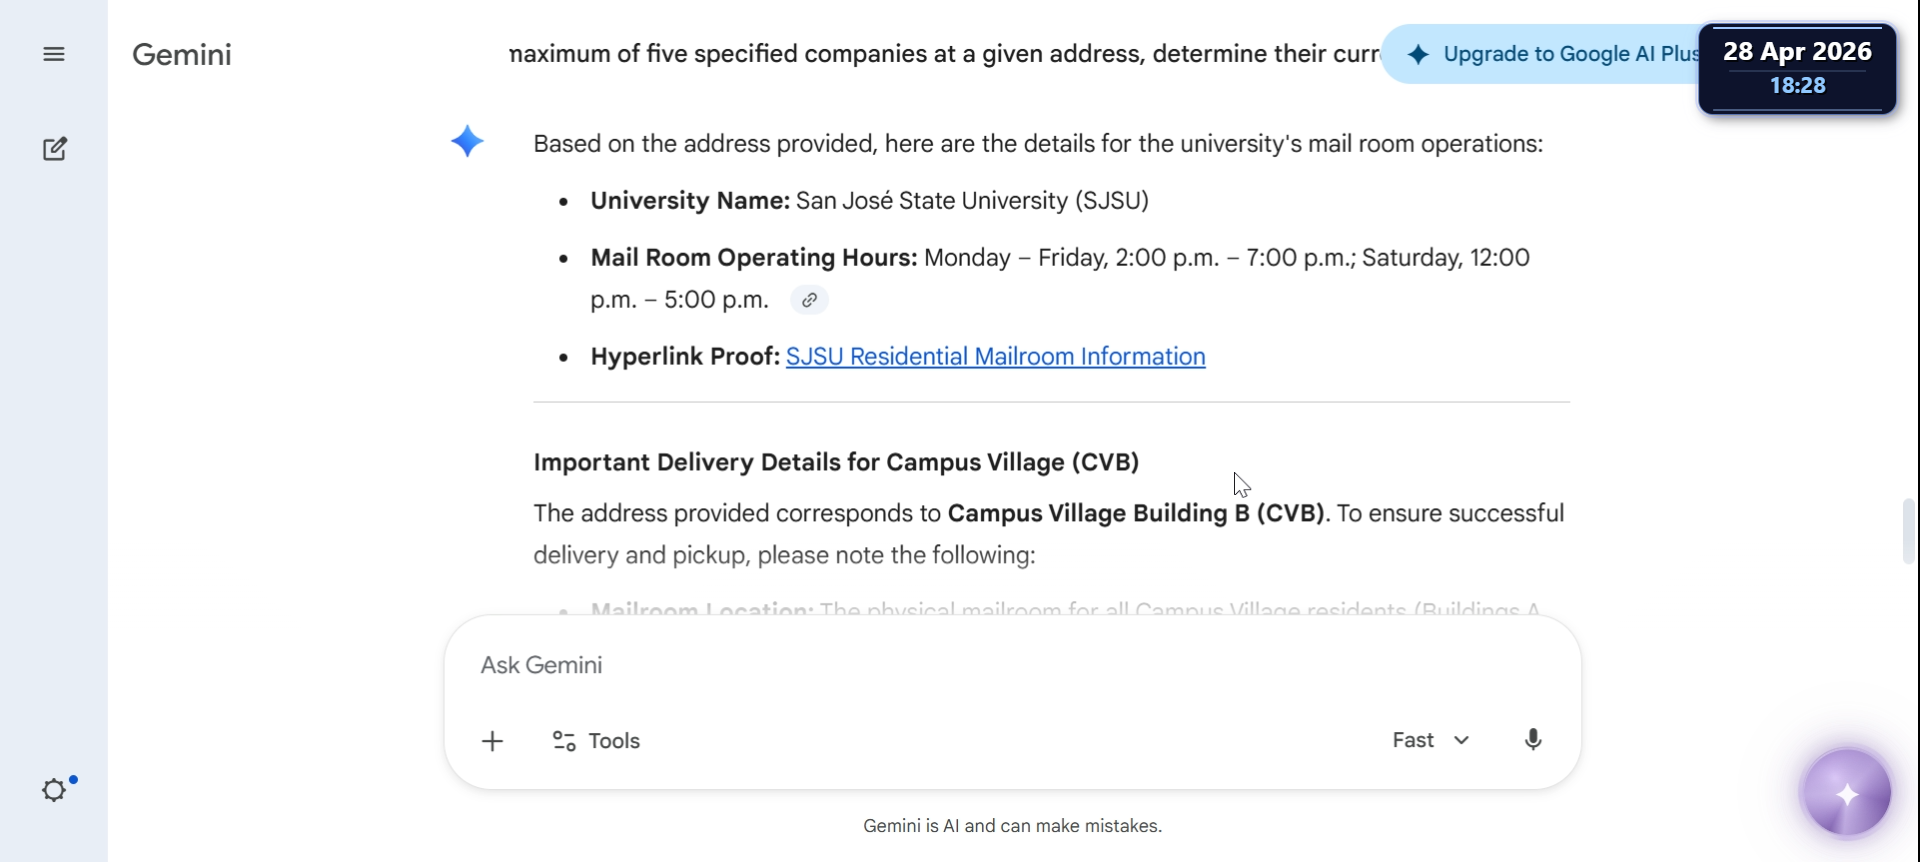
Task: Click sparkle icon in Upgrade button
Action: [x=1418, y=54]
